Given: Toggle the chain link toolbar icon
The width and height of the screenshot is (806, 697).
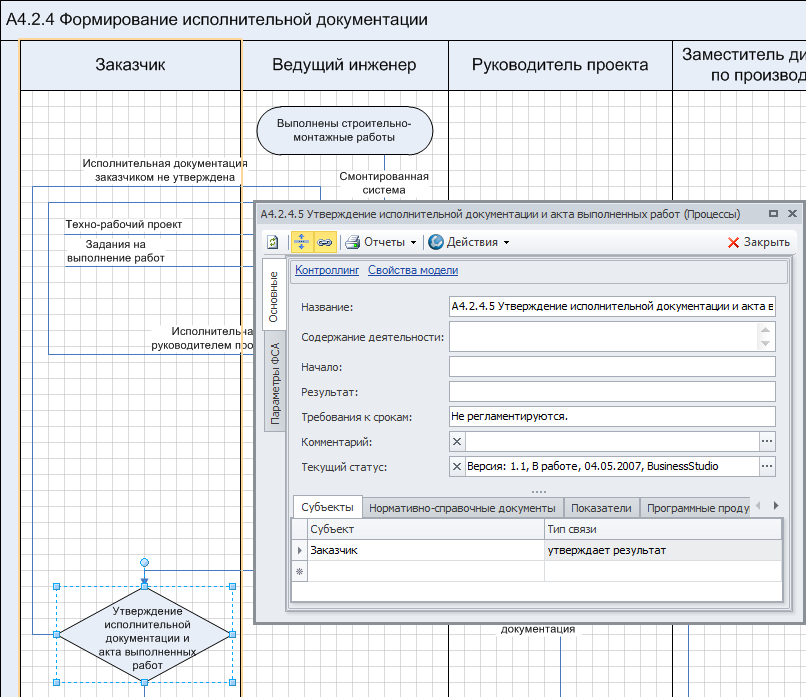Looking at the screenshot, I should tap(324, 242).
